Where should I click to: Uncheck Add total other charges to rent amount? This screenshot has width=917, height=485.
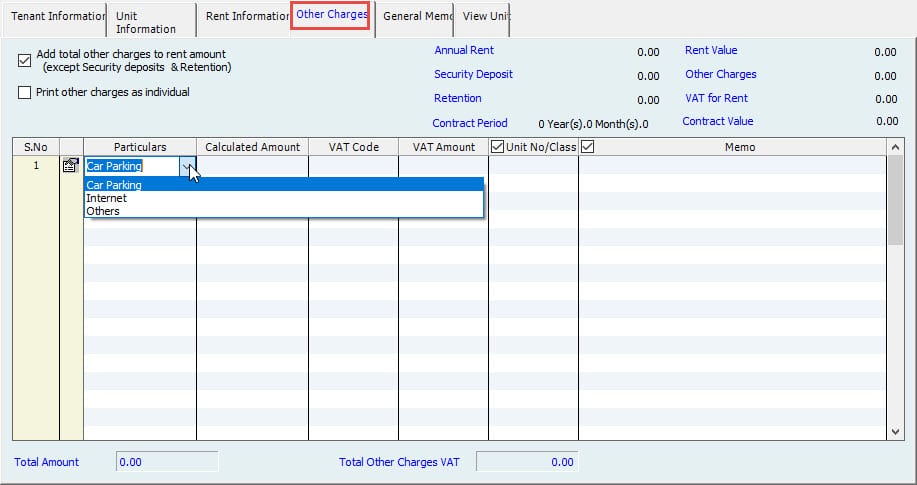(25, 60)
